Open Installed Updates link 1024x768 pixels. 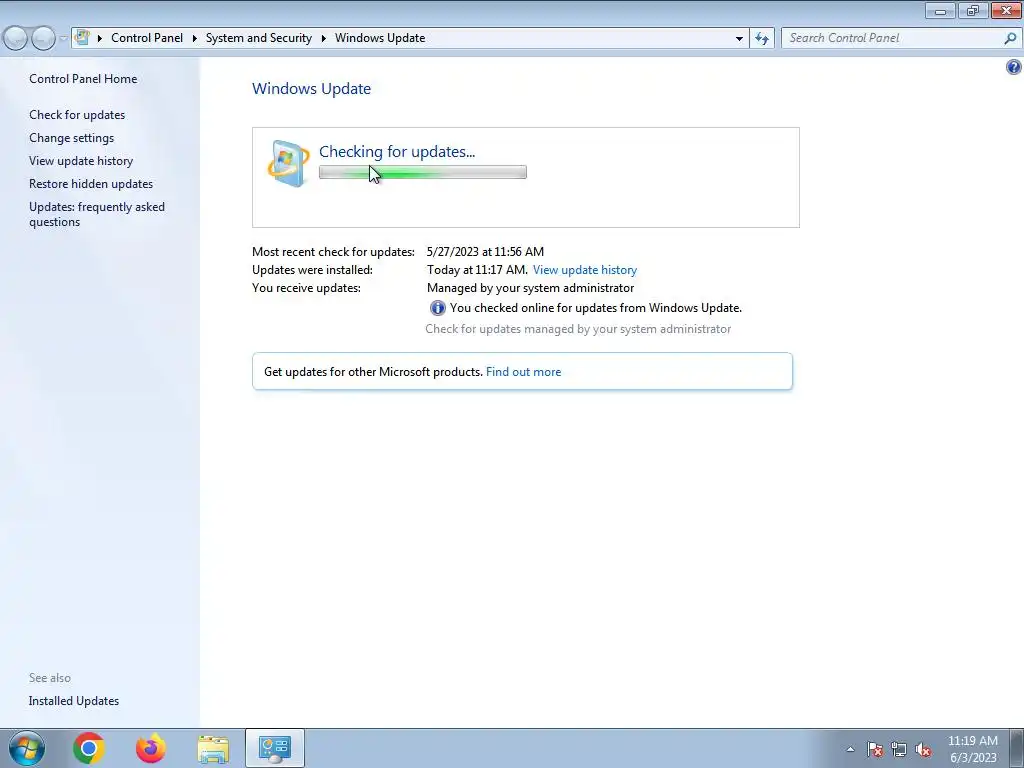coord(74,701)
